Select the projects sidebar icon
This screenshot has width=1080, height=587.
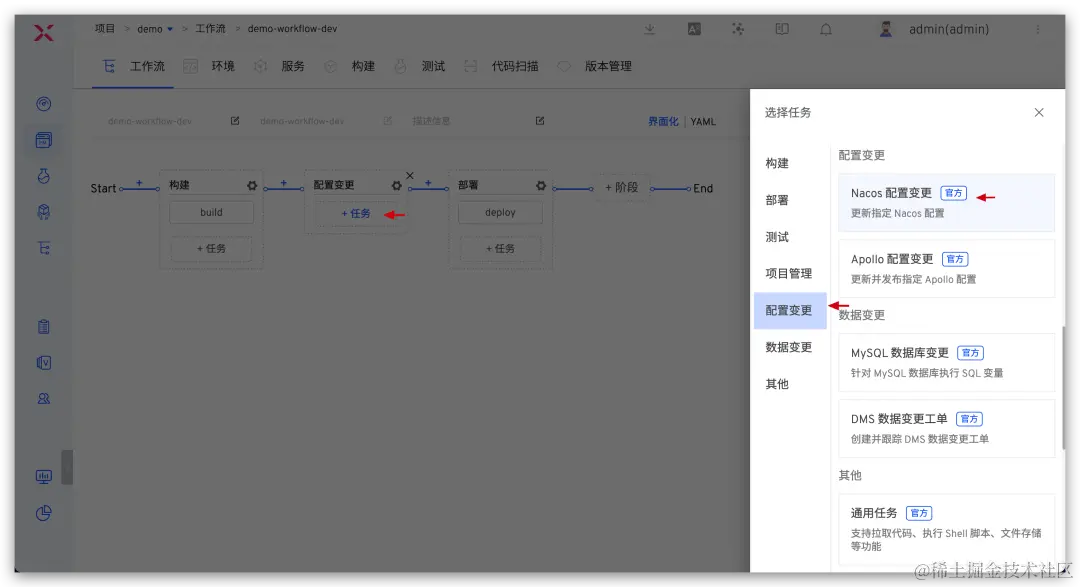(43, 140)
